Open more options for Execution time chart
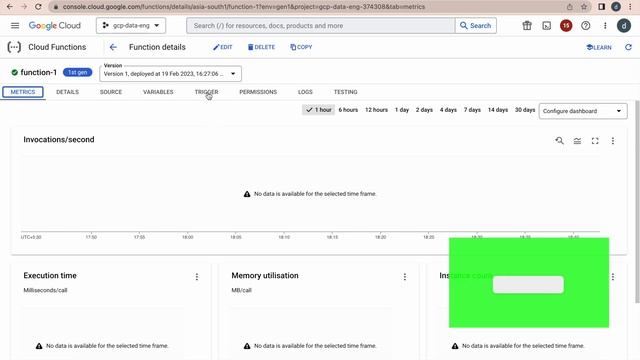 coord(197,277)
